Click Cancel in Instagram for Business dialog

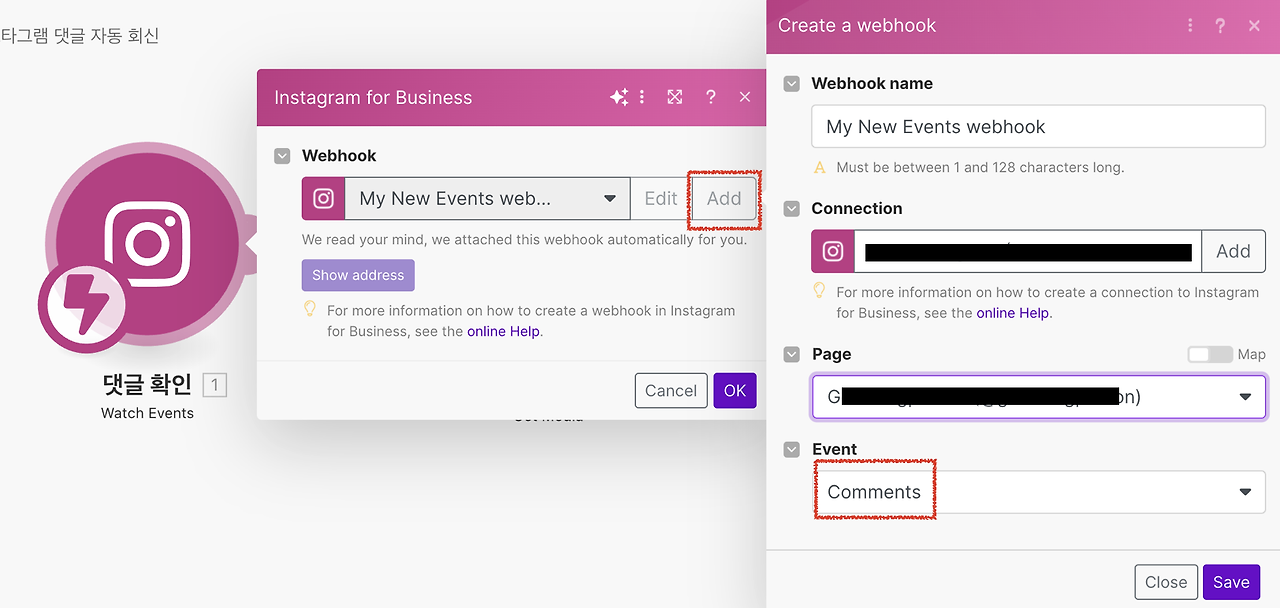click(671, 391)
